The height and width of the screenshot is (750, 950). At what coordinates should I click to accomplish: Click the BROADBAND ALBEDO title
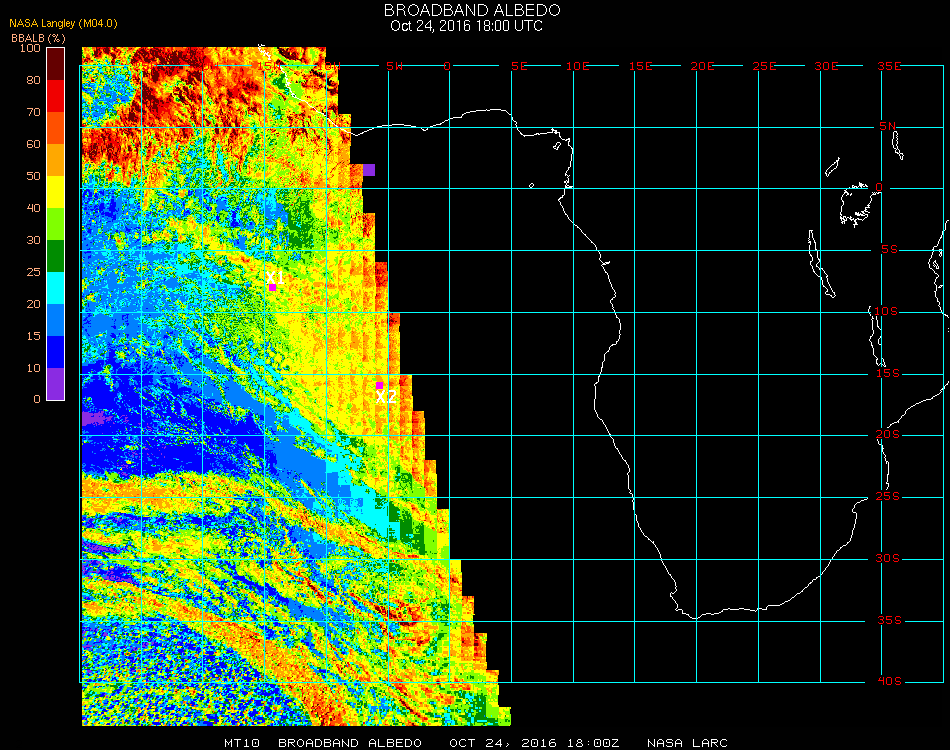tap(472, 10)
